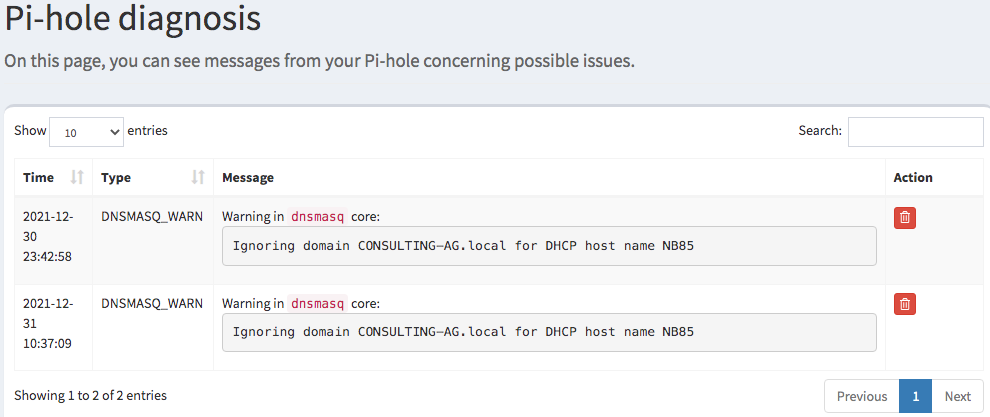Viewport: 990px width, 417px height.
Task: Sort by Type column arrows icon
Action: 198,178
